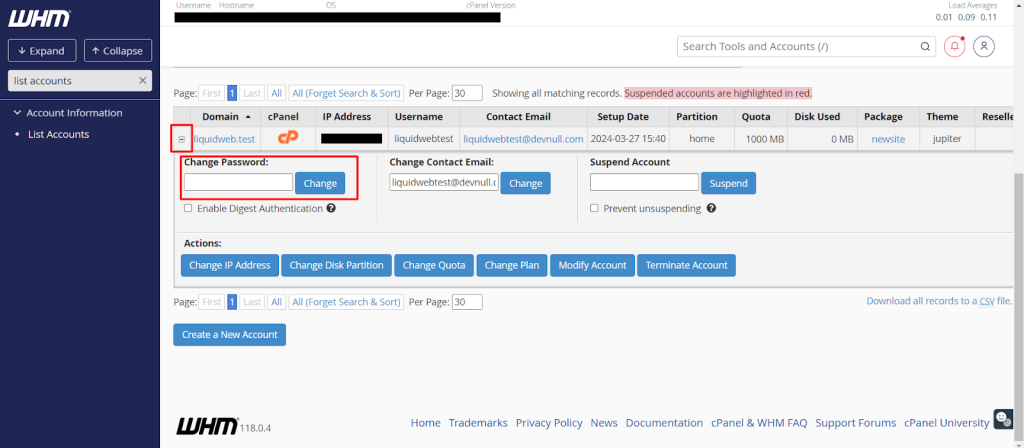This screenshot has width=1024, height=448.
Task: Click Change Password input field
Action: tap(238, 182)
